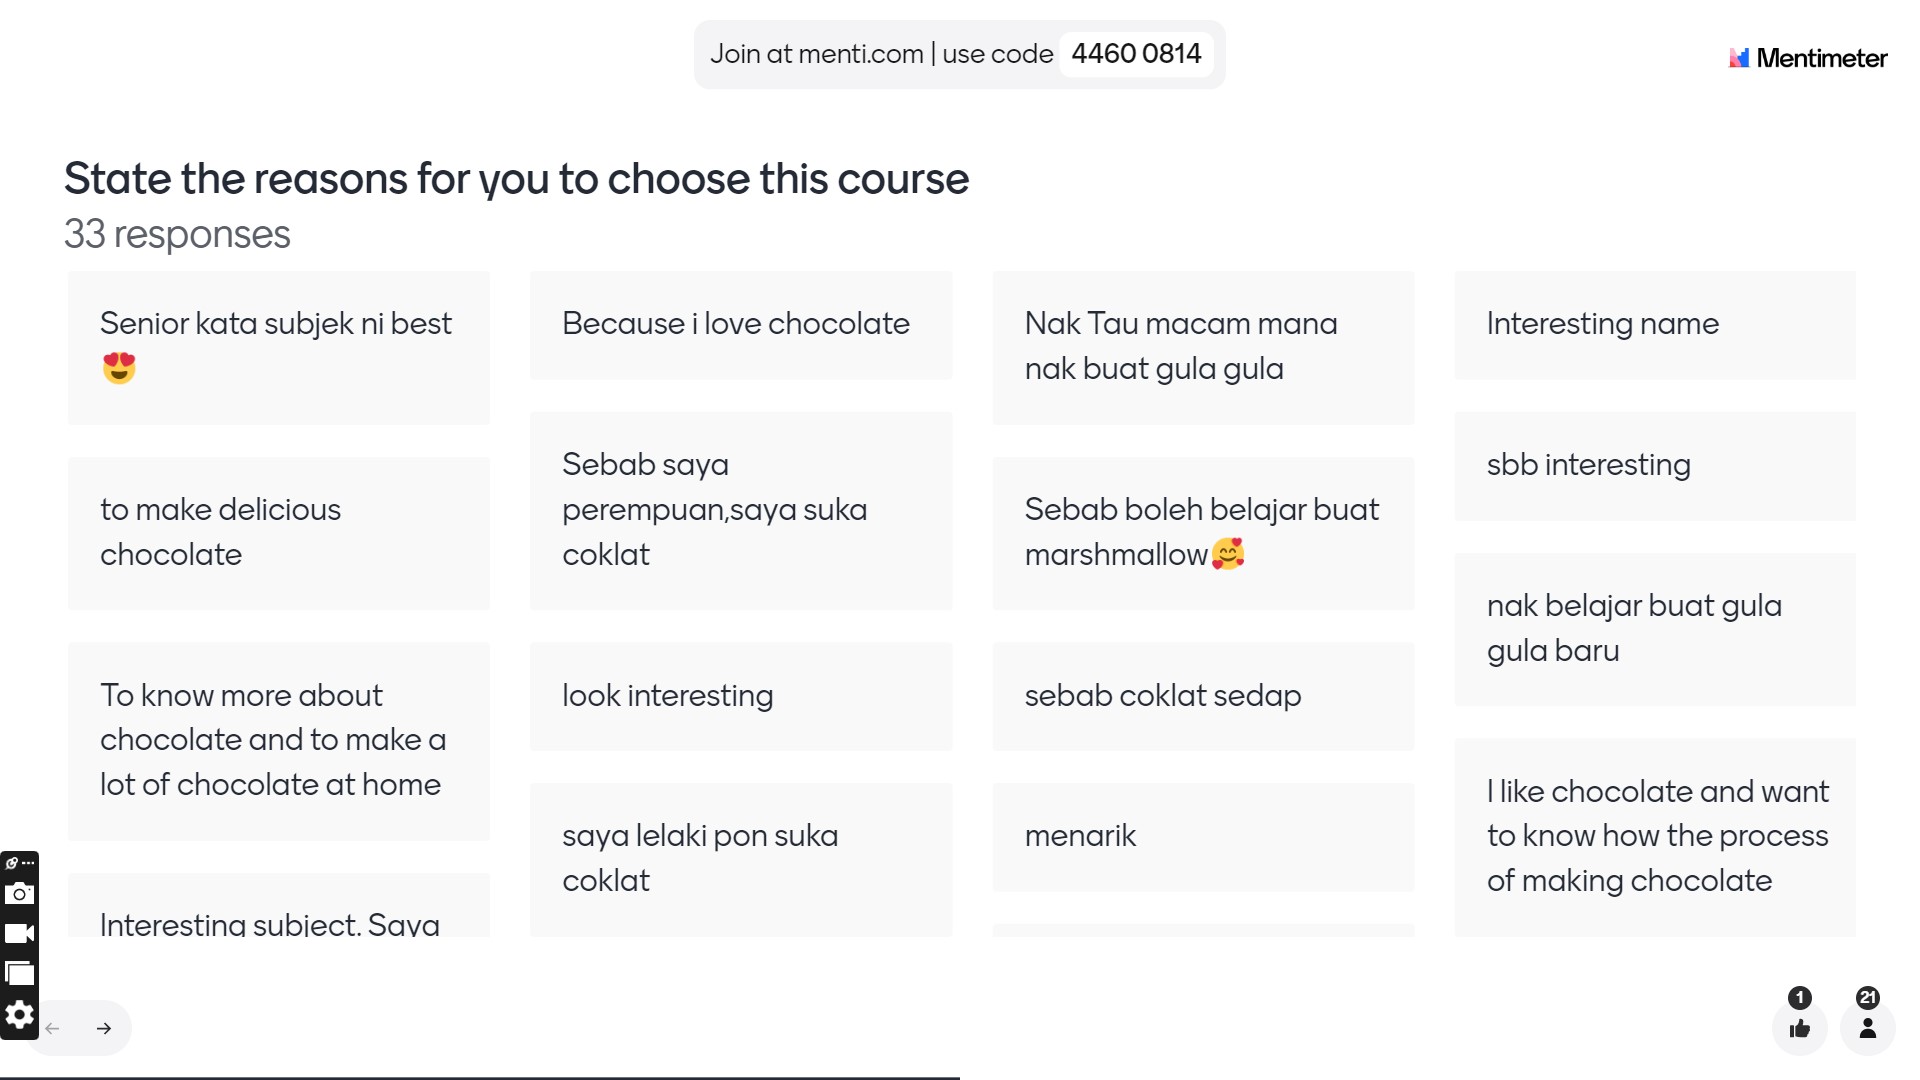Select the 'Because i love chocolate' response
This screenshot has height=1080, width=1920.
point(741,325)
